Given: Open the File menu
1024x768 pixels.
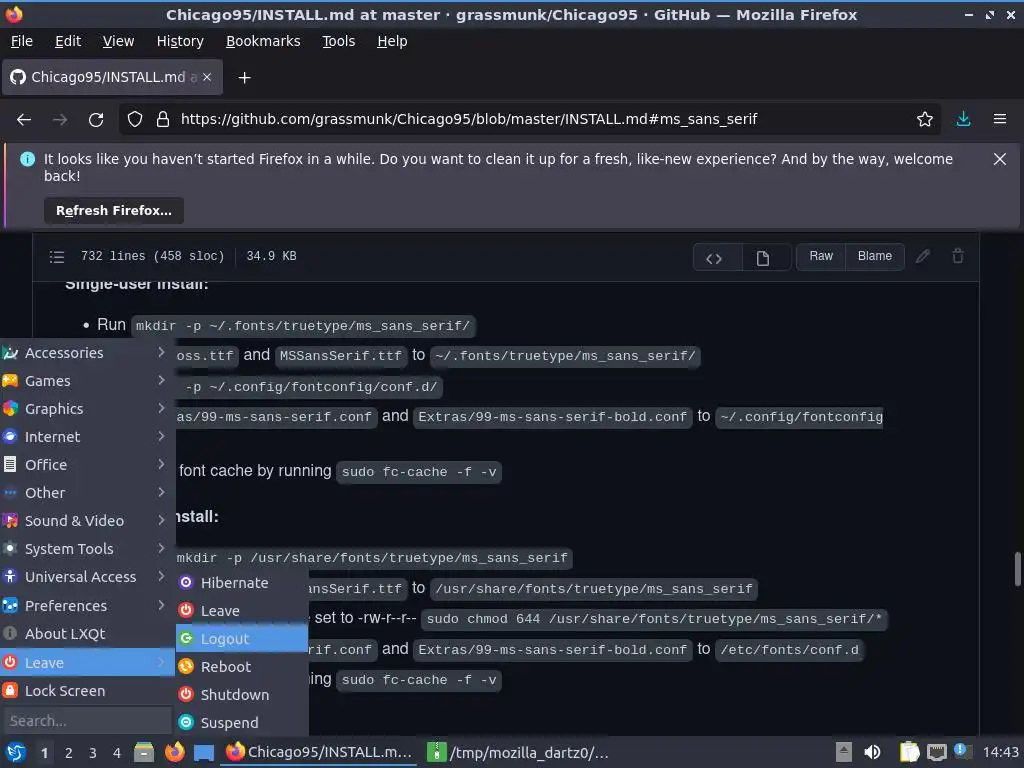Looking at the screenshot, I should click(x=22, y=41).
